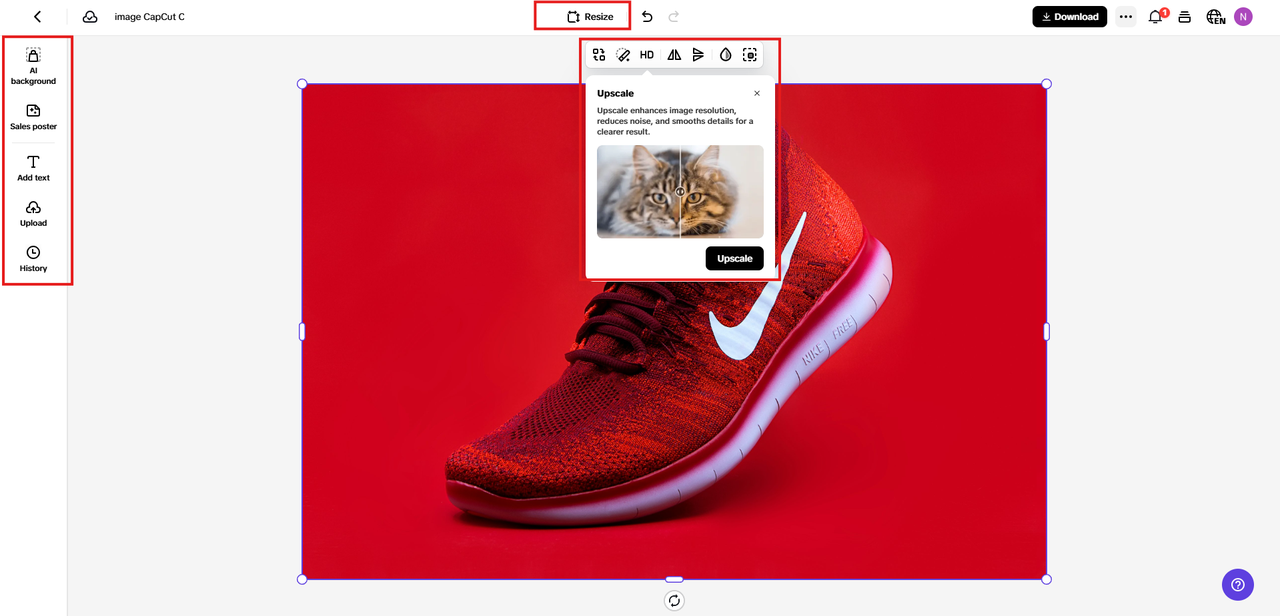Download the edited image

(1070, 17)
